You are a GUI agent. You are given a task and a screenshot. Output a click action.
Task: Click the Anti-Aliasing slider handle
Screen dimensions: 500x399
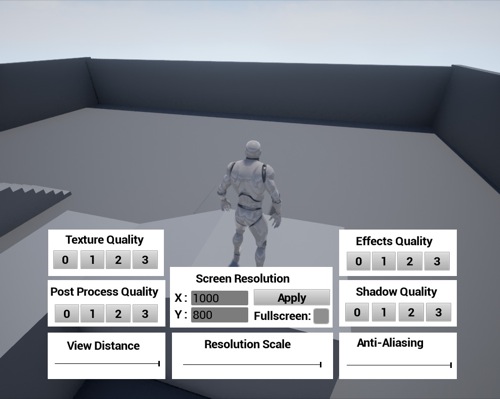click(451, 365)
